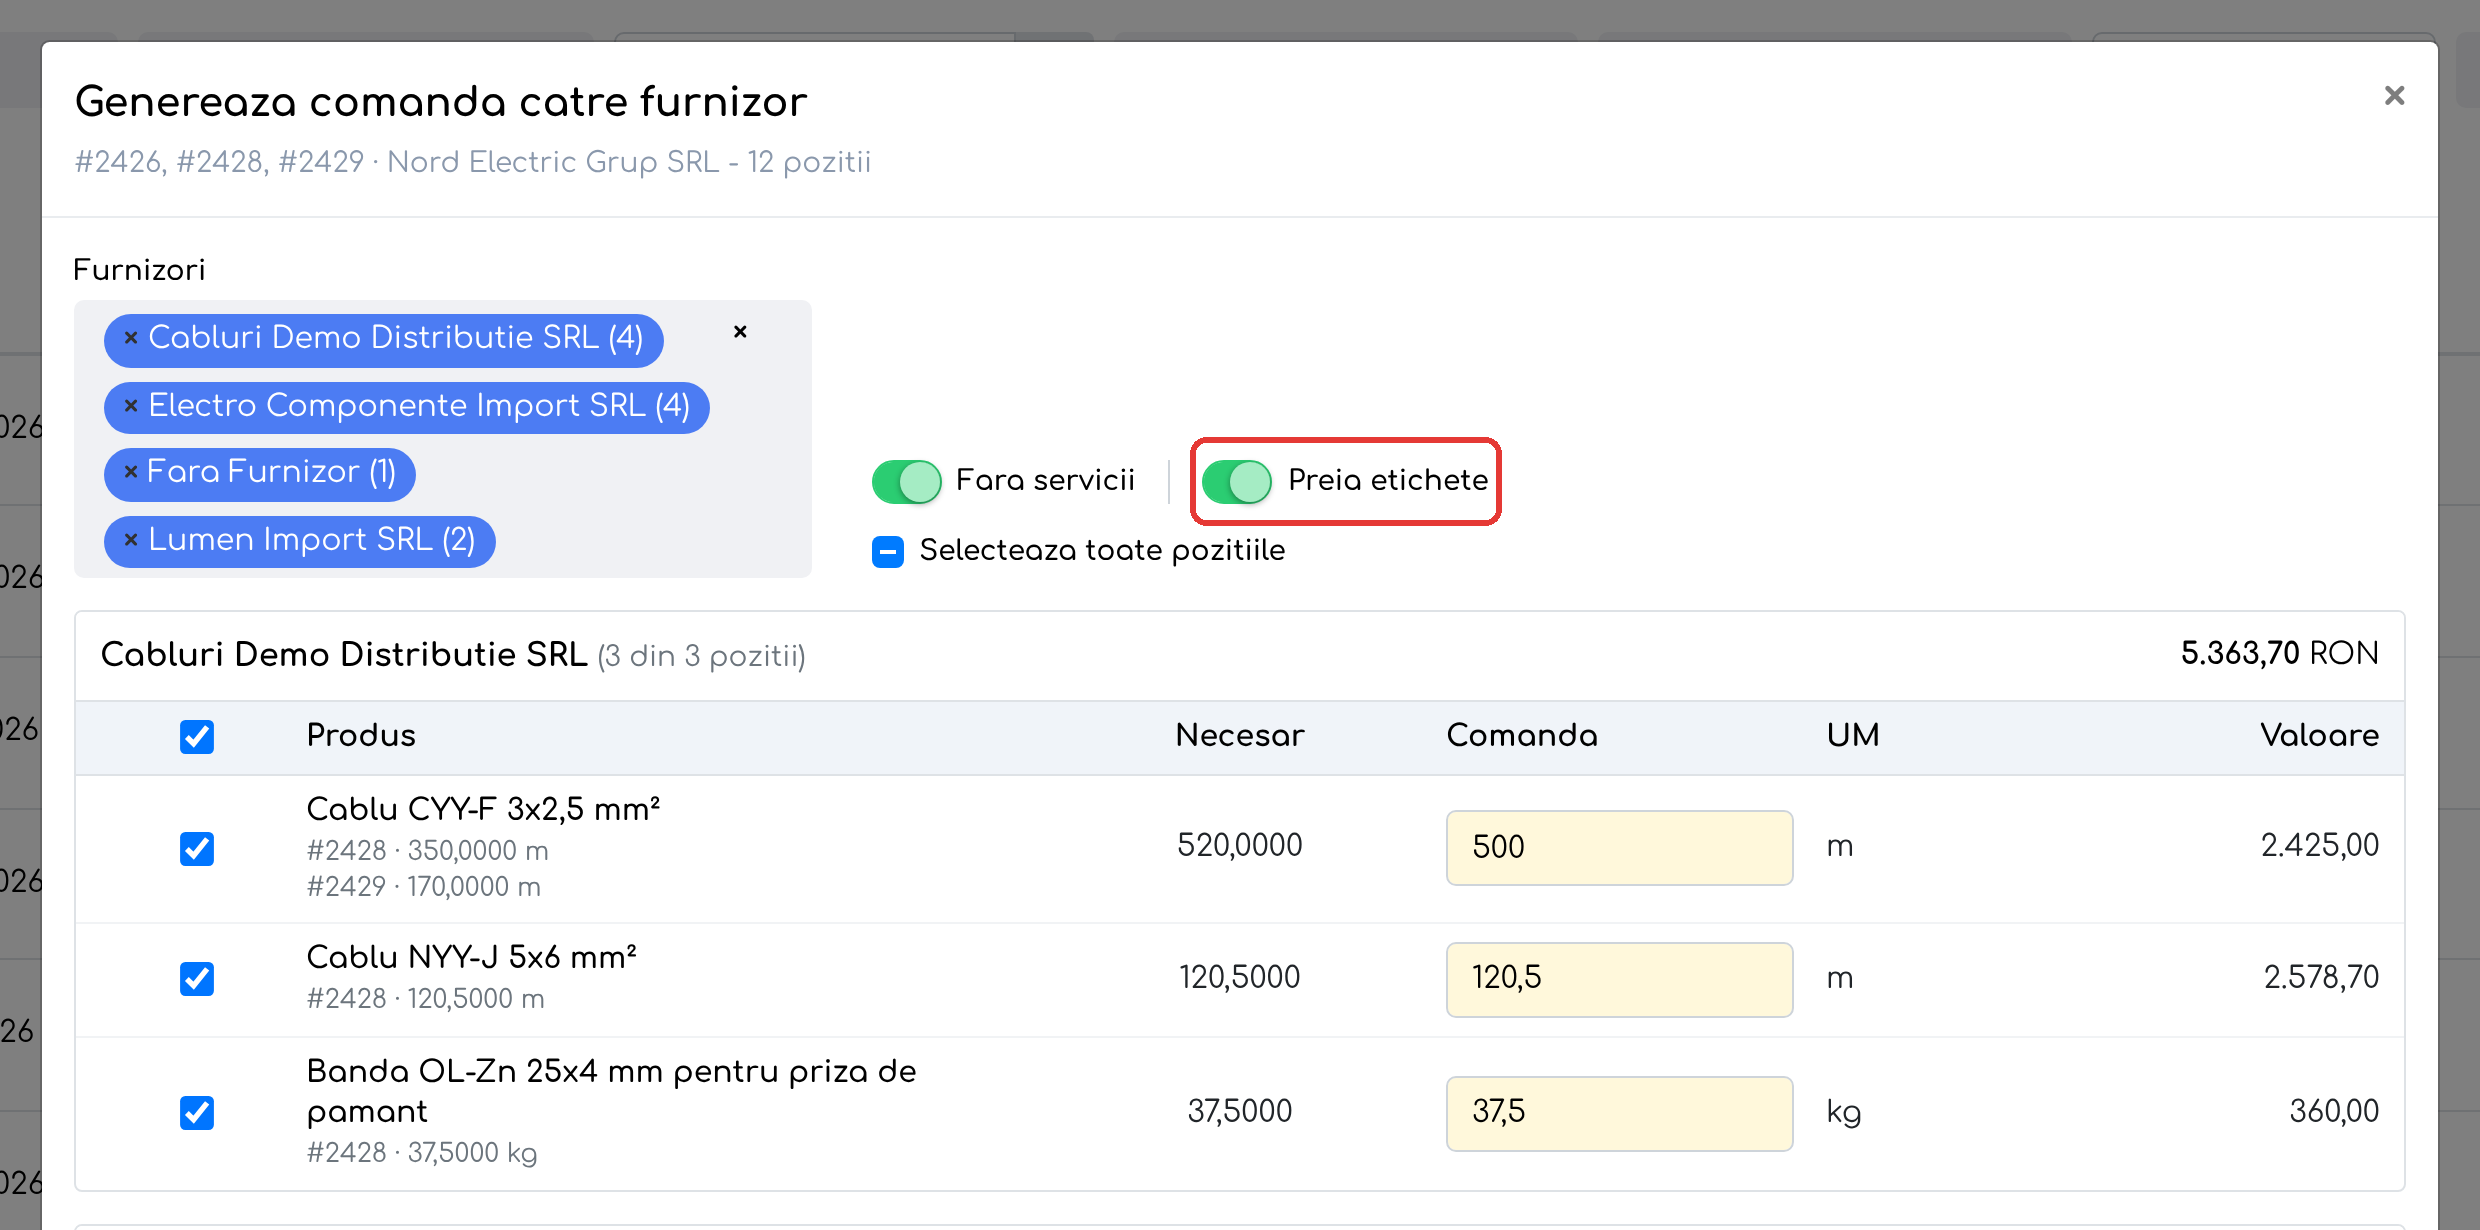Click the #2429 · 170,0000 m line

tap(423, 887)
